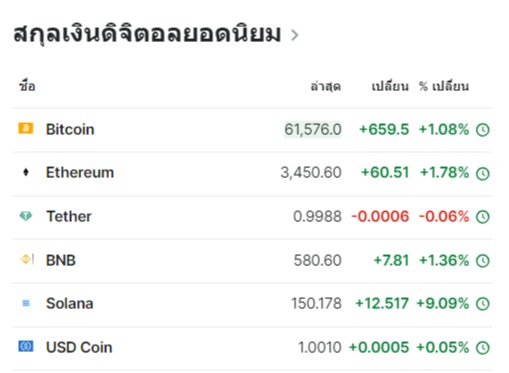The height and width of the screenshot is (373, 509).
Task: Select the USD Coin name link
Action: (x=79, y=347)
